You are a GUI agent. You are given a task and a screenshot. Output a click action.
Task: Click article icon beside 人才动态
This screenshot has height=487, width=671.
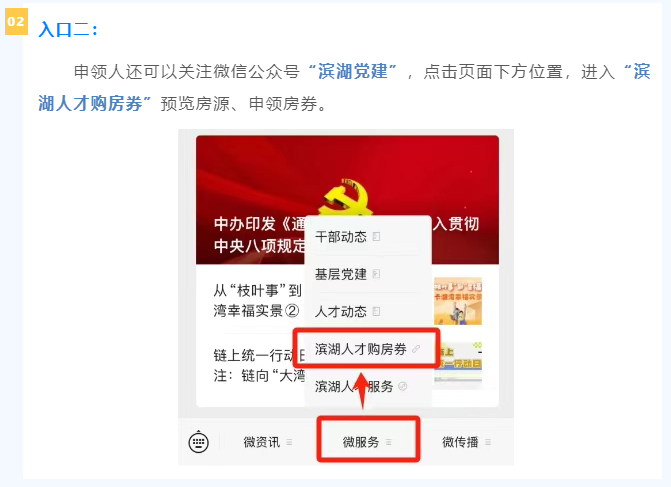[x=376, y=312]
